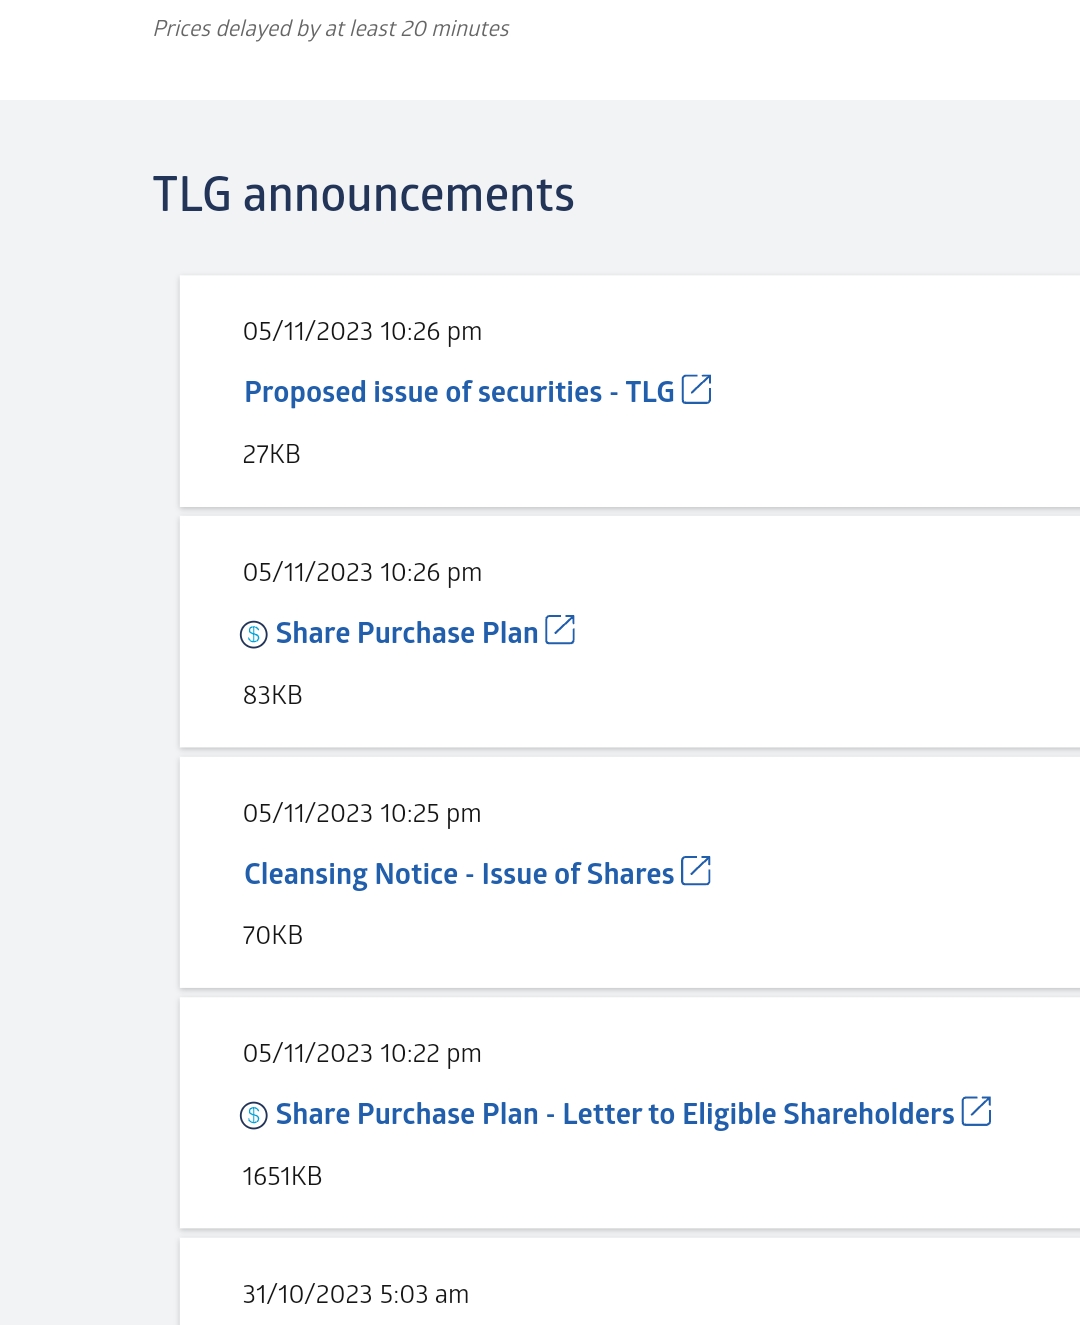Click the 27KB file size text

click(271, 454)
